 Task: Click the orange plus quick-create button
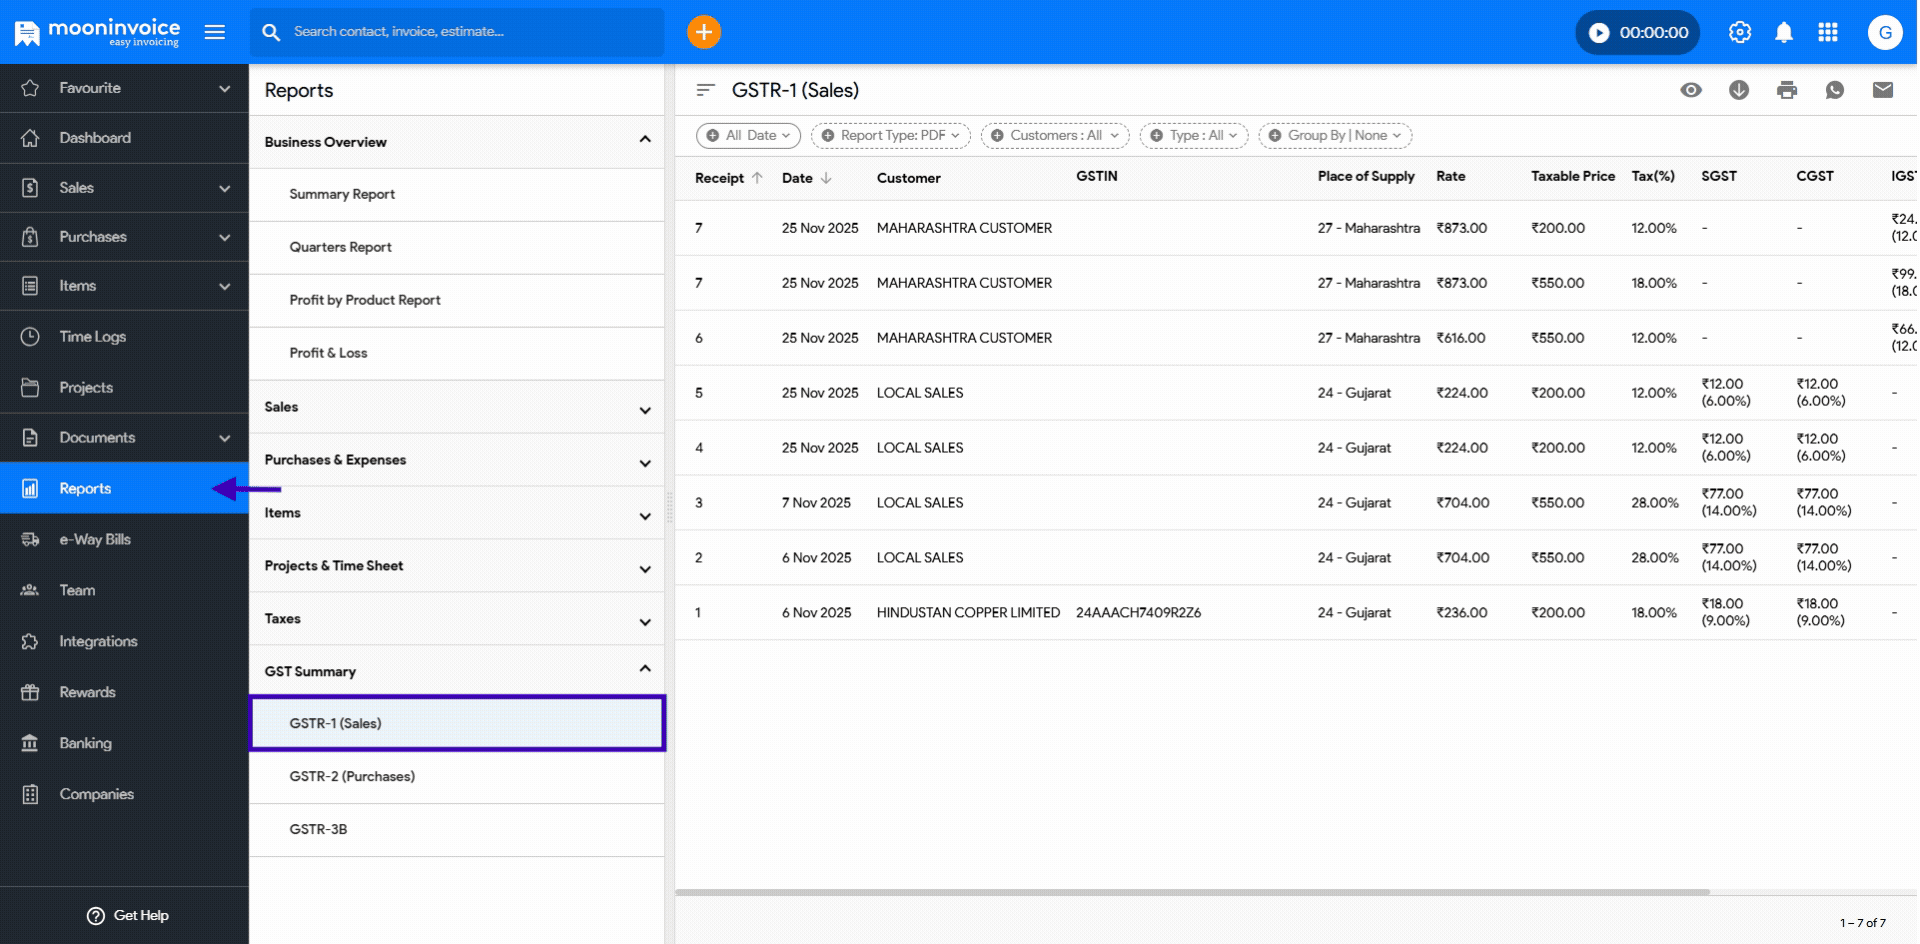pyautogui.click(x=704, y=32)
